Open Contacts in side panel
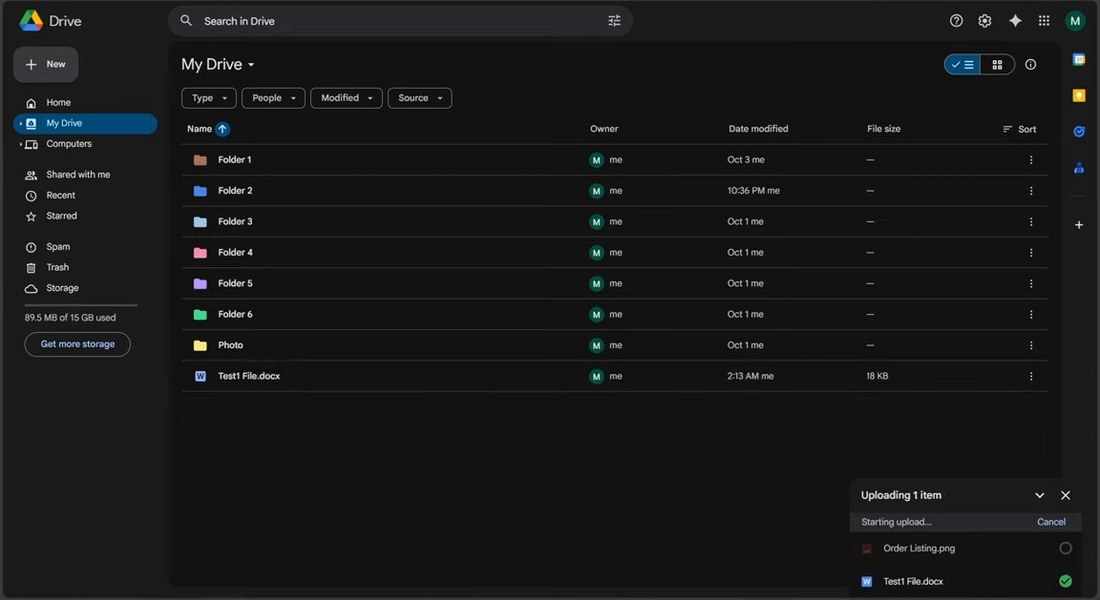Viewport: 1100px width, 600px height. (1079, 168)
